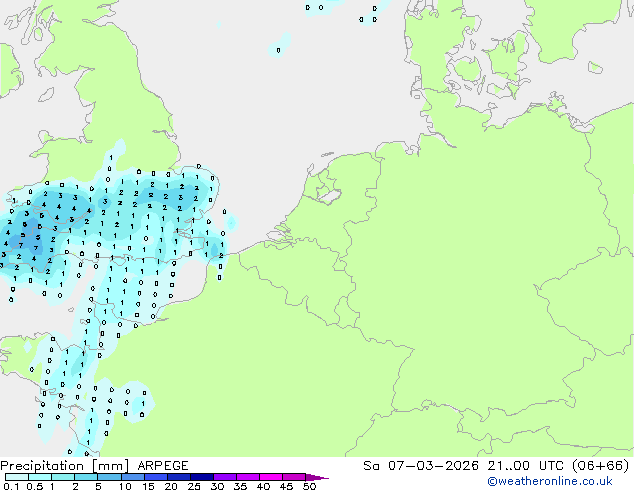Click the '30' legend scale label

(x=217, y=486)
